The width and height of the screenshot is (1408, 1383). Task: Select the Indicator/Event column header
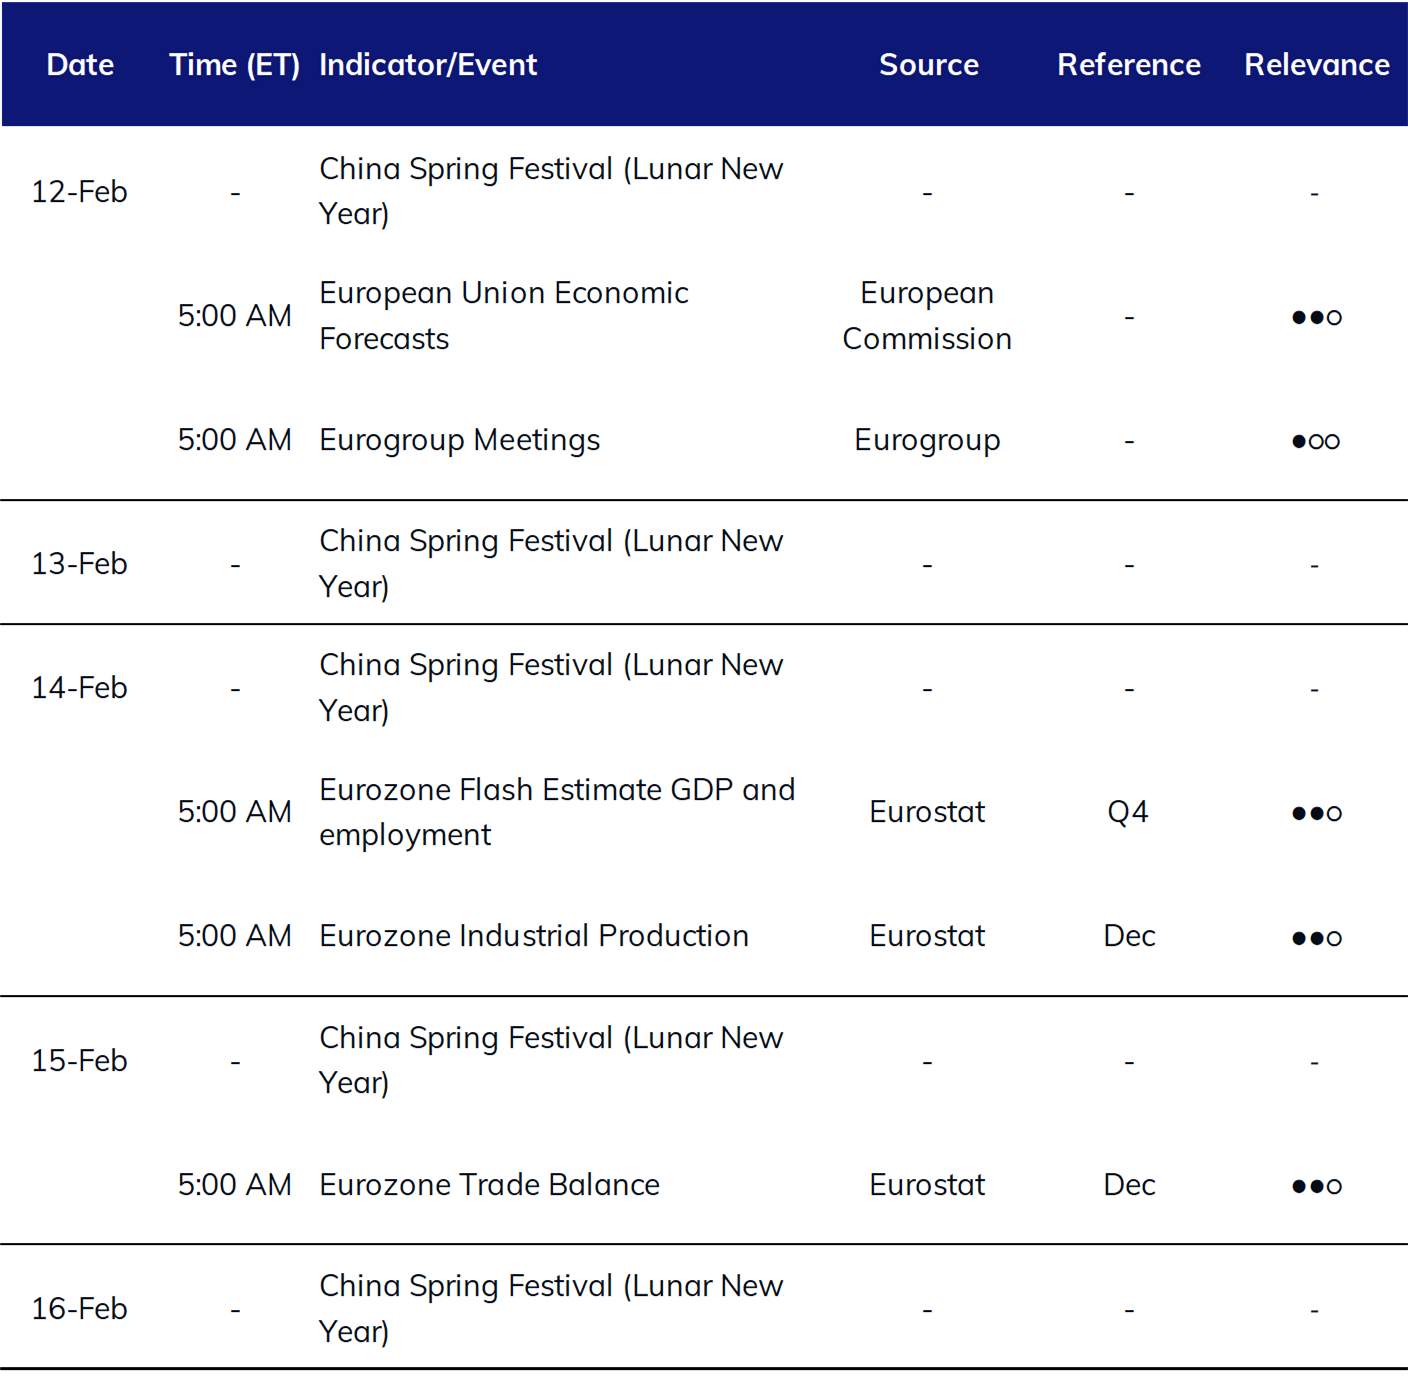[428, 65]
